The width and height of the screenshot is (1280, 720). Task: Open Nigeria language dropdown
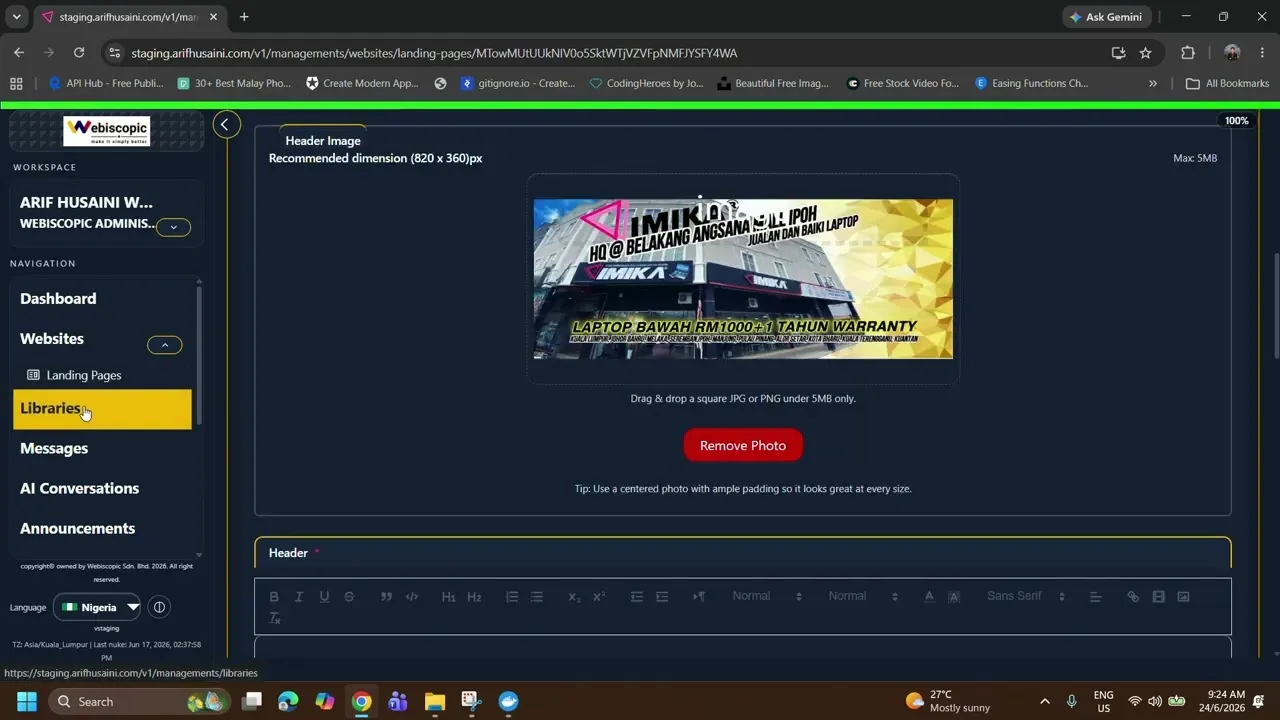pyautogui.click(x=98, y=607)
